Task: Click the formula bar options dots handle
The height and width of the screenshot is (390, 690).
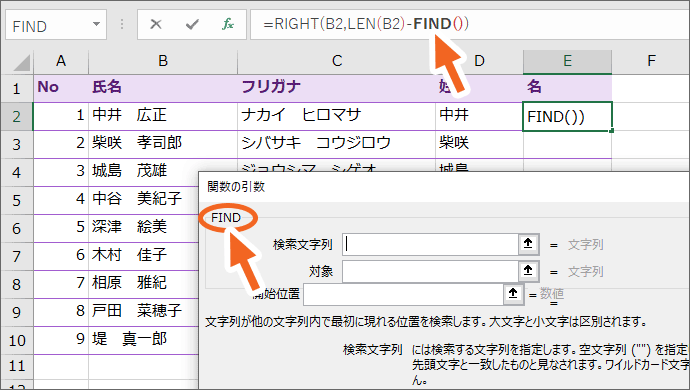Action: pos(122,24)
